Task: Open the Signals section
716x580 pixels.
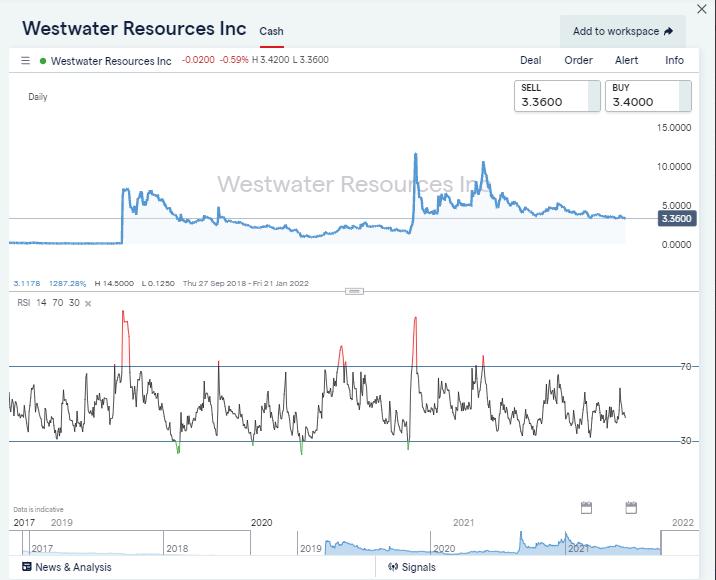Action: pyautogui.click(x=412, y=567)
